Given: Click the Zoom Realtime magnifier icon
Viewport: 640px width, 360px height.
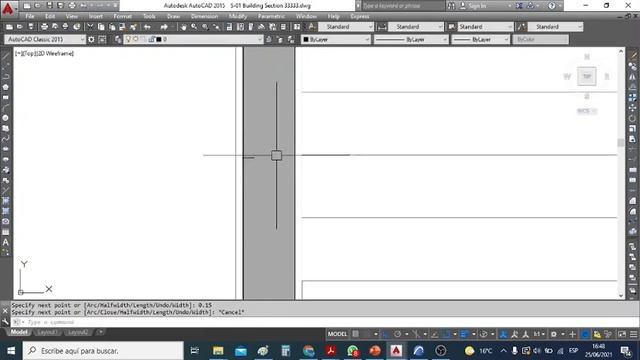Looking at the screenshot, I should coord(194,27).
